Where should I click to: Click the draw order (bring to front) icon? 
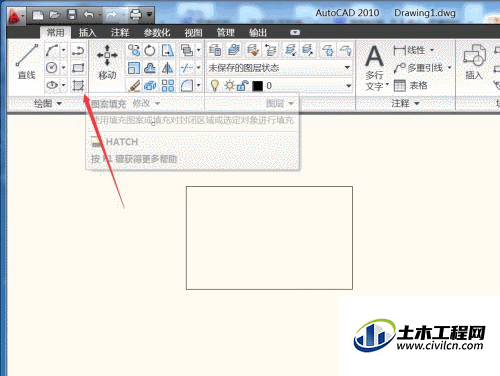(x=187, y=50)
